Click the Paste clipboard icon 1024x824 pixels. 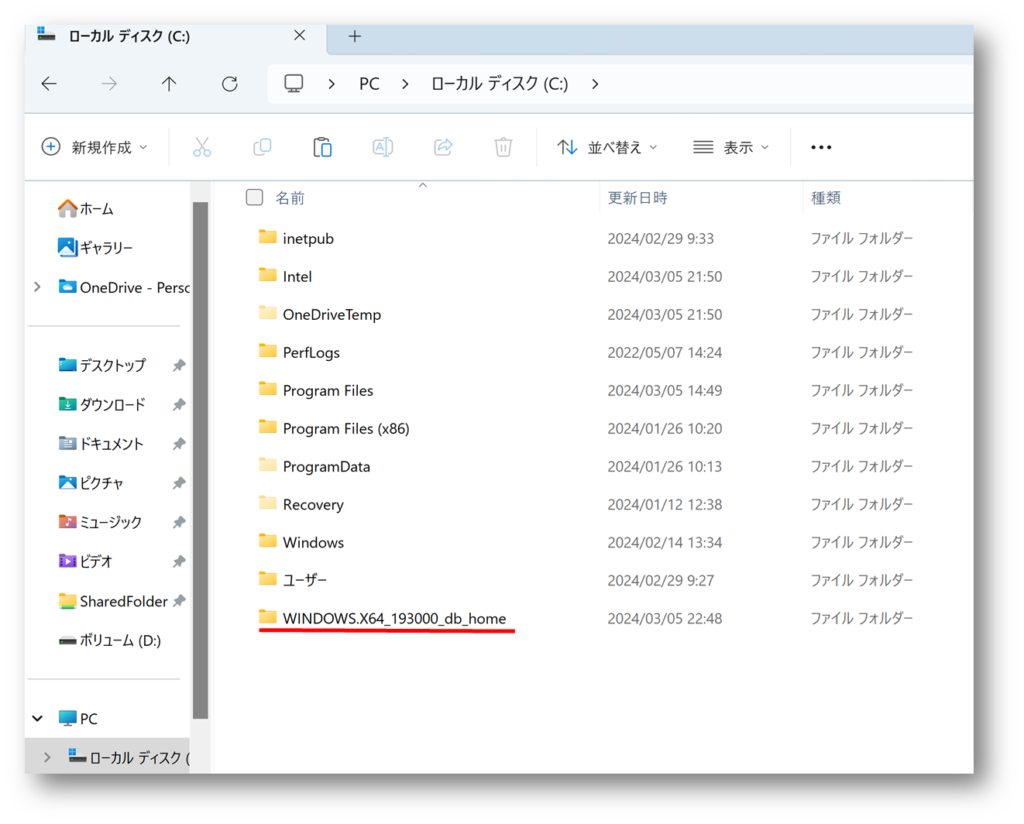pyautogui.click(x=322, y=147)
